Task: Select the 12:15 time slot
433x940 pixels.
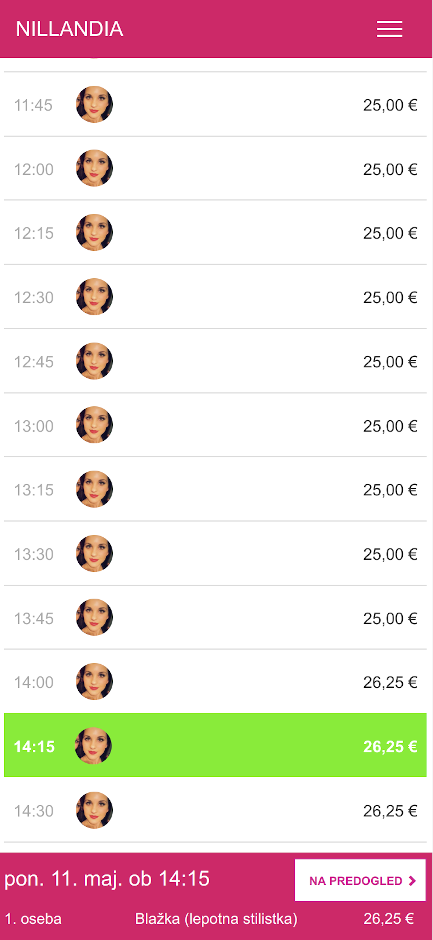Action: pyautogui.click(x=215, y=233)
